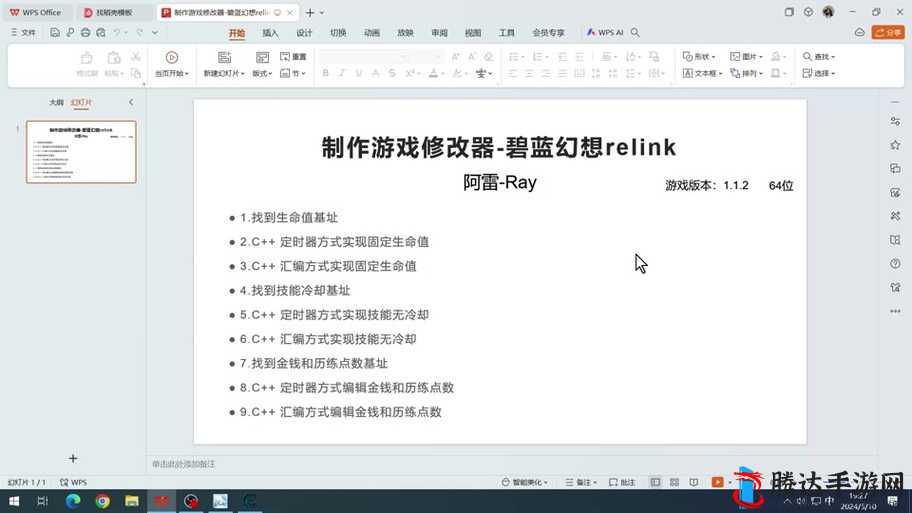Screen dimensions: 912x513
Task: Switch to Reading view in status bar
Action: coord(694,482)
